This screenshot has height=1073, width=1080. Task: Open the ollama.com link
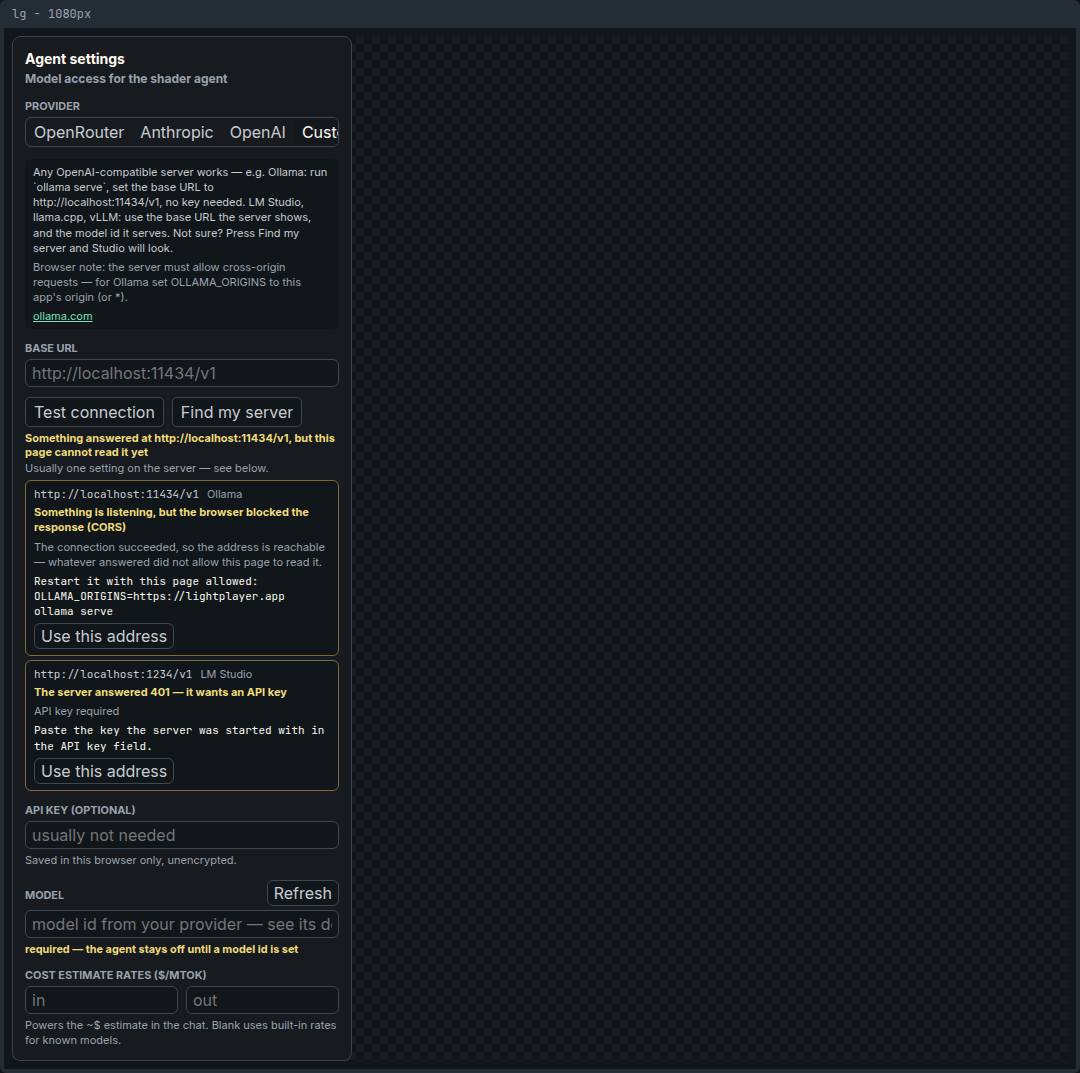63,316
